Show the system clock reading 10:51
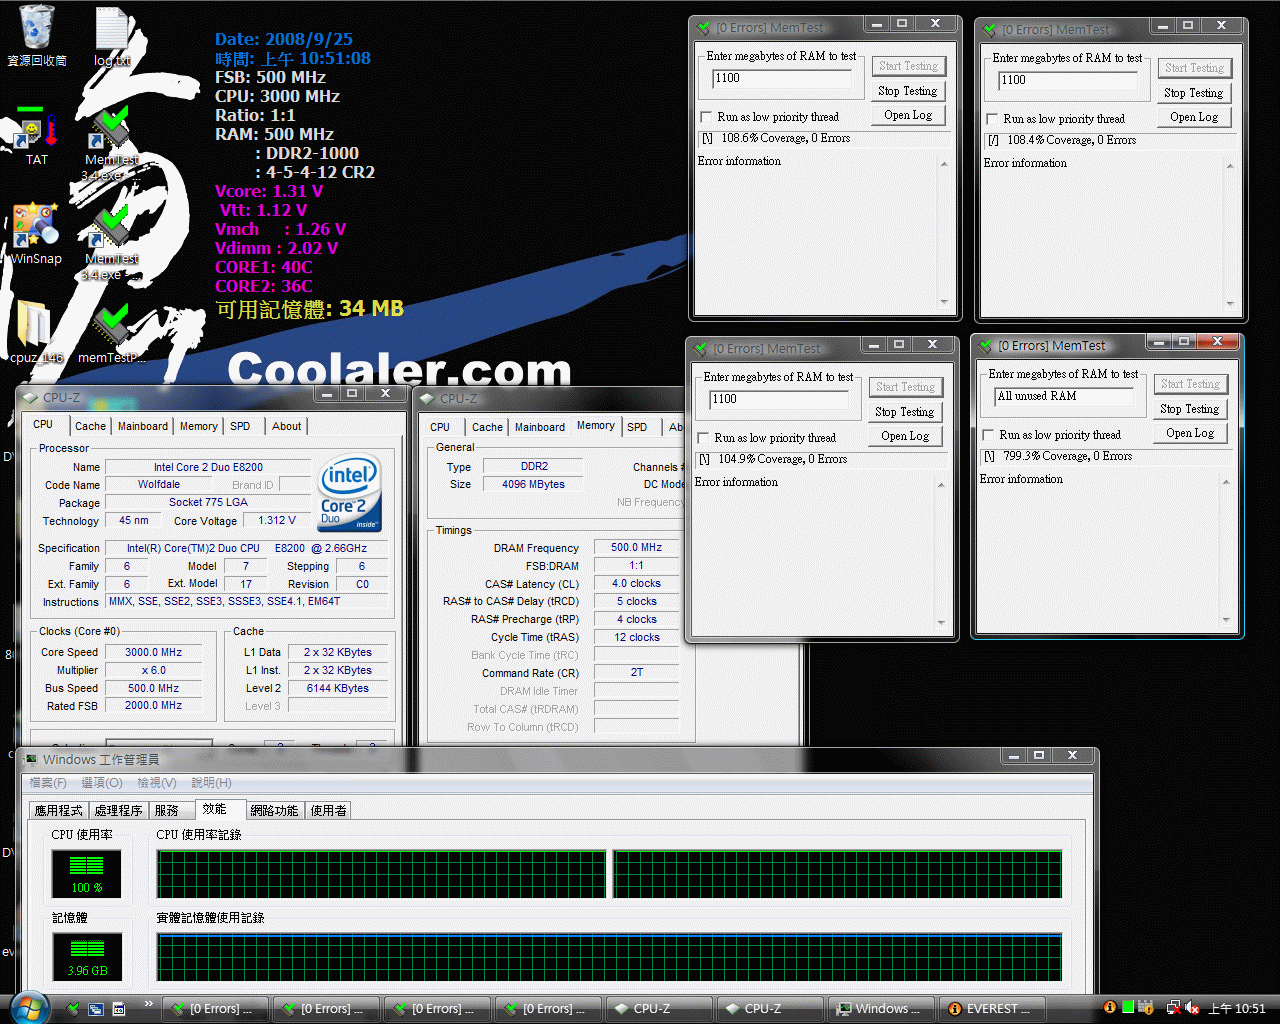The image size is (1280, 1024). pyautogui.click(x=1237, y=1009)
